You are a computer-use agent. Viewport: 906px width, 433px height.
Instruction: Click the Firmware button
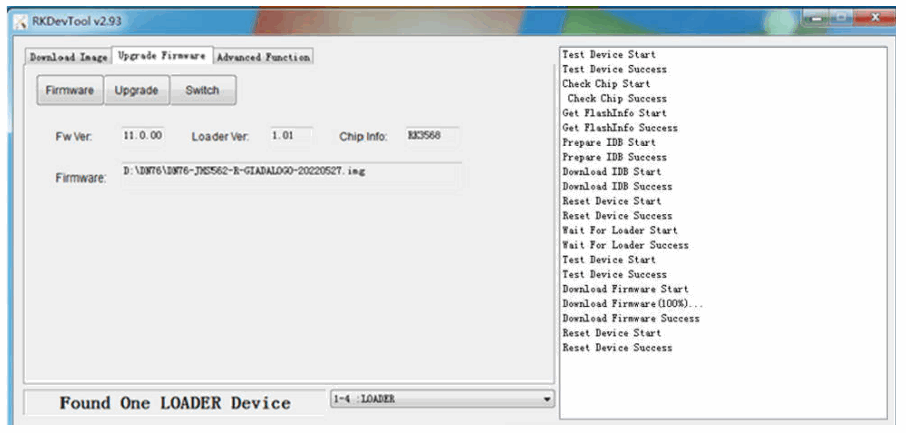70,90
